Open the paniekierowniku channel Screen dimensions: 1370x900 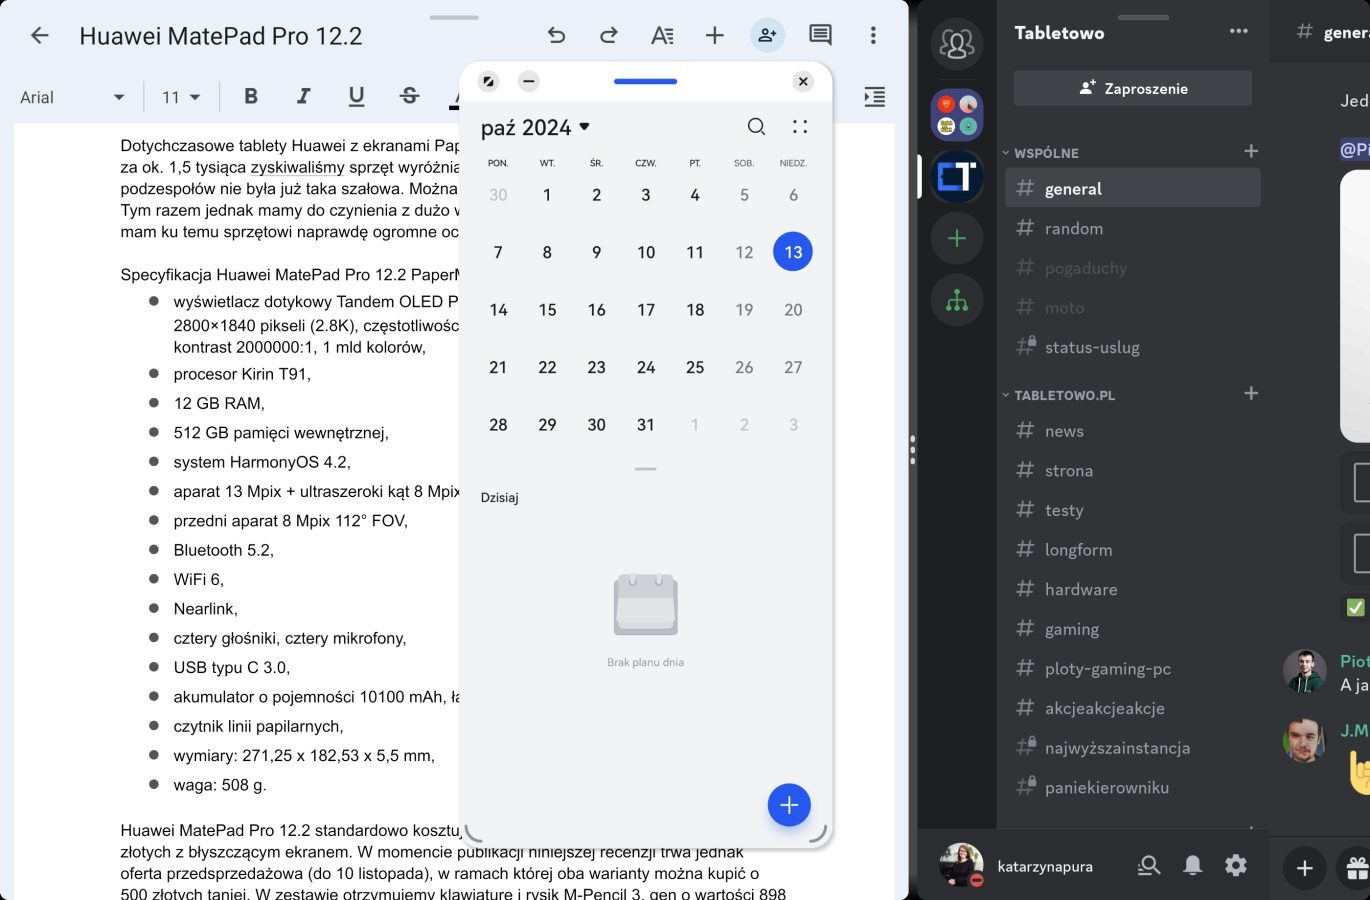[x=1133, y=787]
